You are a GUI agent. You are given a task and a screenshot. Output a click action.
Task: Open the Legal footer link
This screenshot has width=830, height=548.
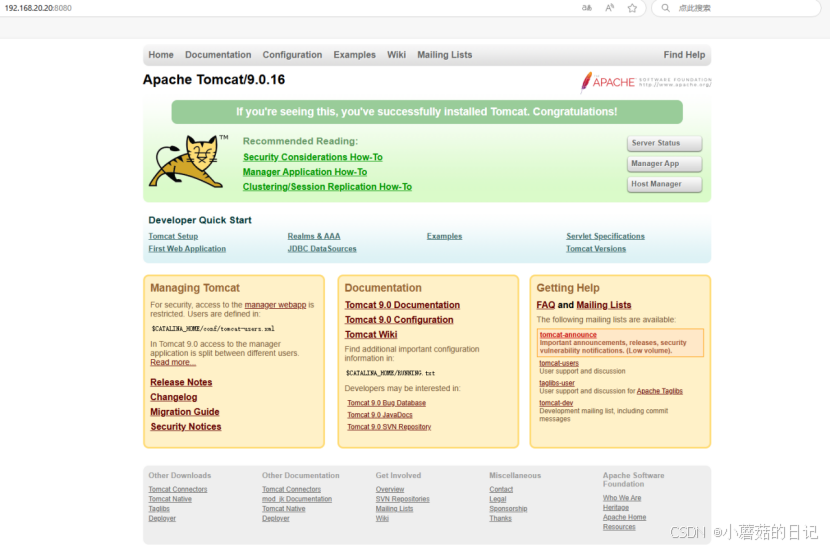[498, 499]
